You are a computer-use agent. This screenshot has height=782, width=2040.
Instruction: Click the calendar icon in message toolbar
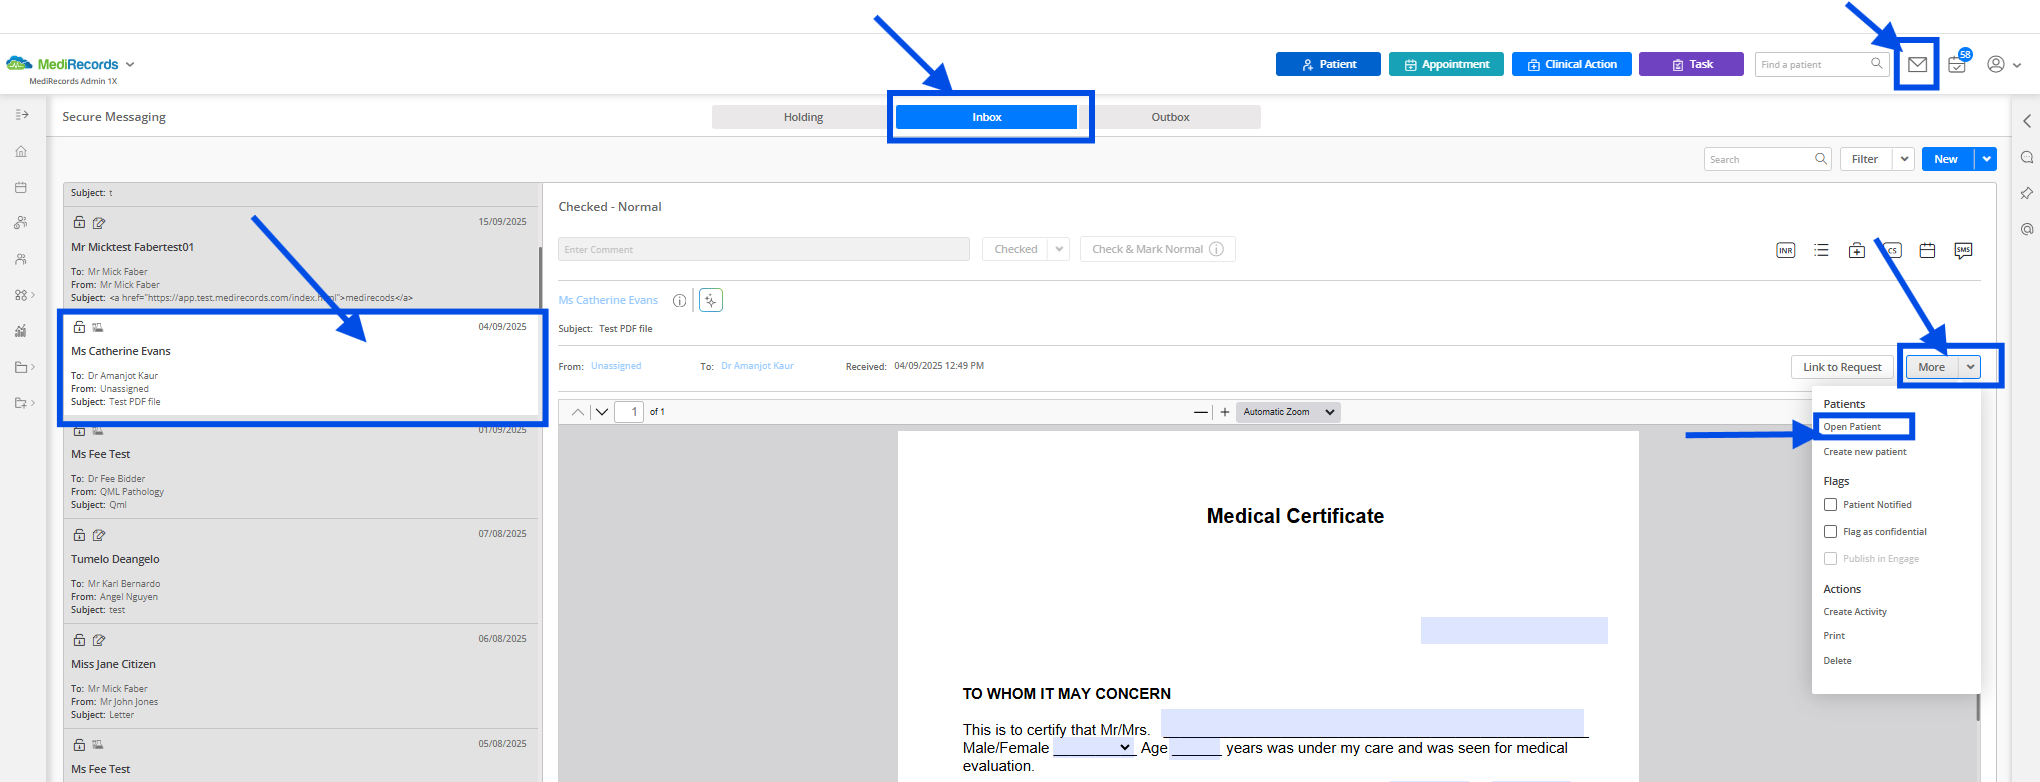tap(1928, 250)
